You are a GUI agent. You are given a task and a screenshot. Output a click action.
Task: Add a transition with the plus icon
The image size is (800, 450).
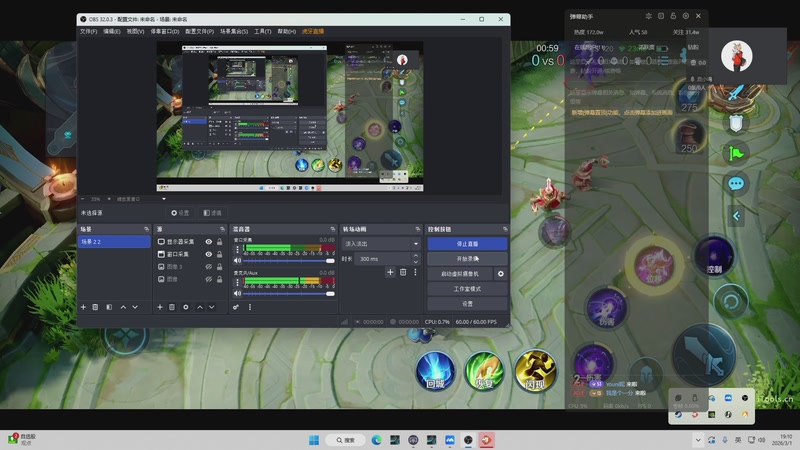(x=390, y=272)
